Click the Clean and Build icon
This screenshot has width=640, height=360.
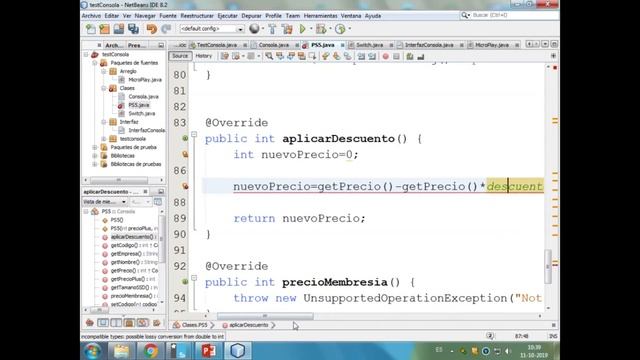[287, 29]
